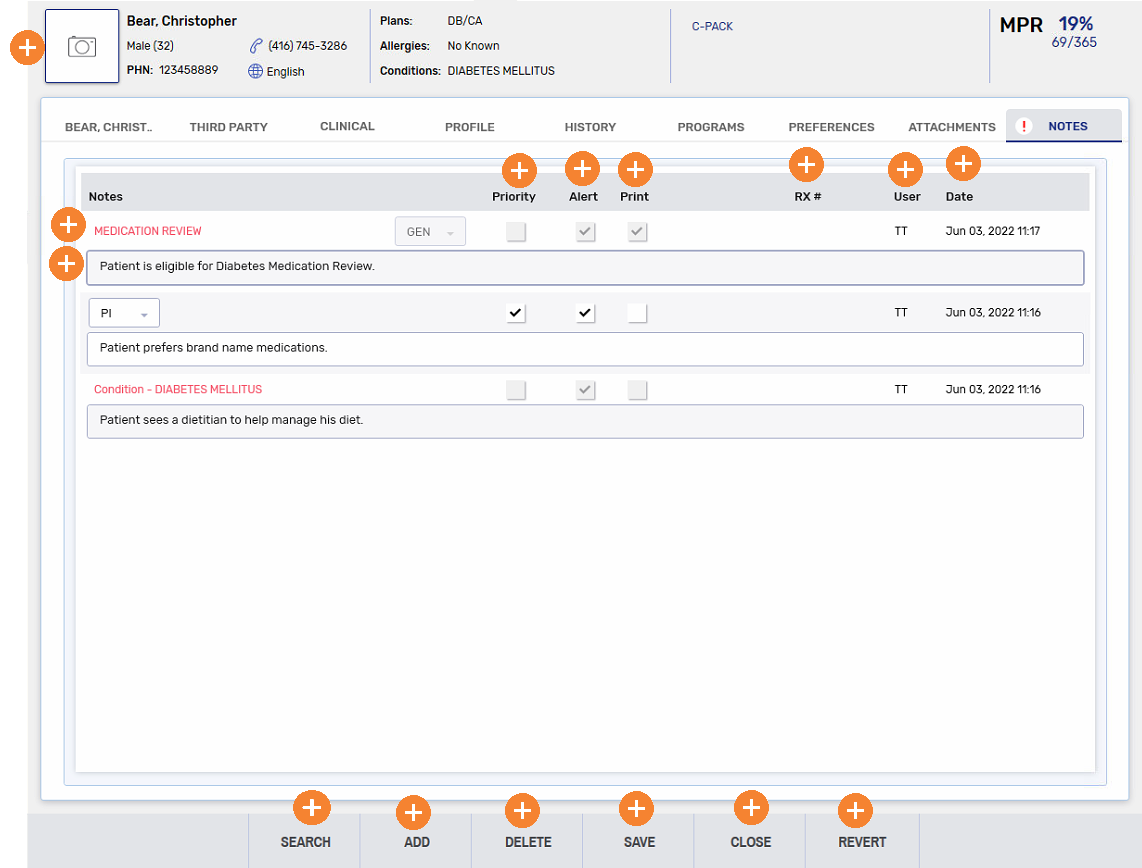Click the patient photo camera icon
1142x868 pixels.
pos(82,47)
